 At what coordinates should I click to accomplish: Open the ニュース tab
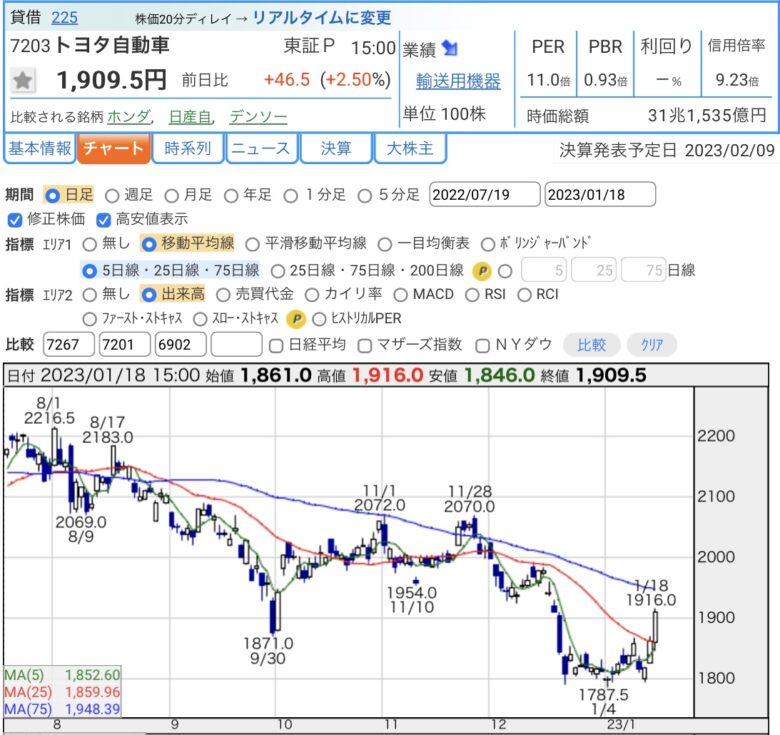point(262,148)
